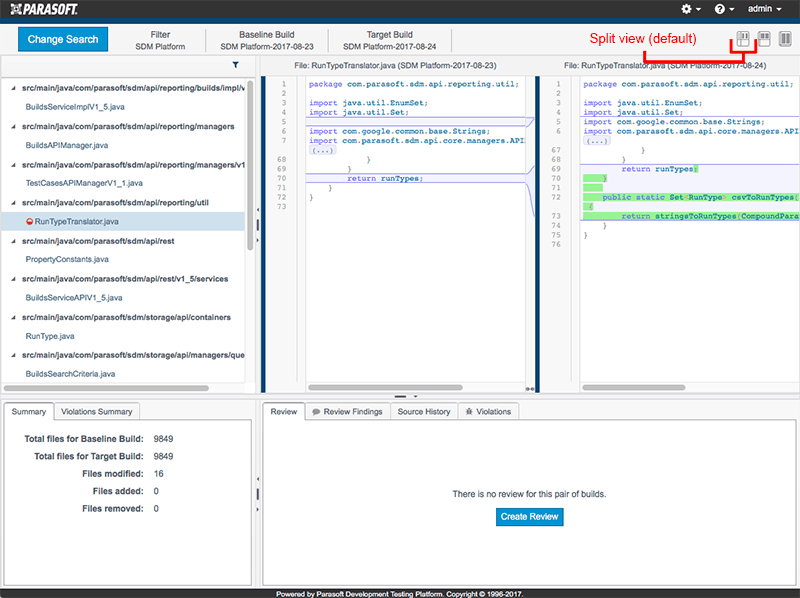Image resolution: width=800 pixels, height=598 pixels.
Task: Open BuildsSearchCriteria.java file
Action: [x=70, y=374]
